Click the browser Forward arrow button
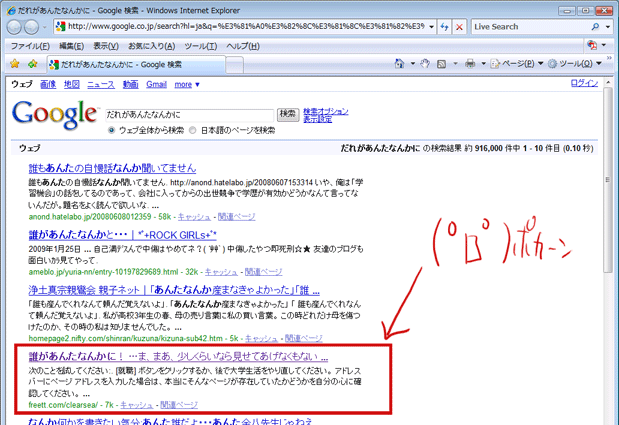The width and height of the screenshot is (619, 425). [x=31, y=27]
